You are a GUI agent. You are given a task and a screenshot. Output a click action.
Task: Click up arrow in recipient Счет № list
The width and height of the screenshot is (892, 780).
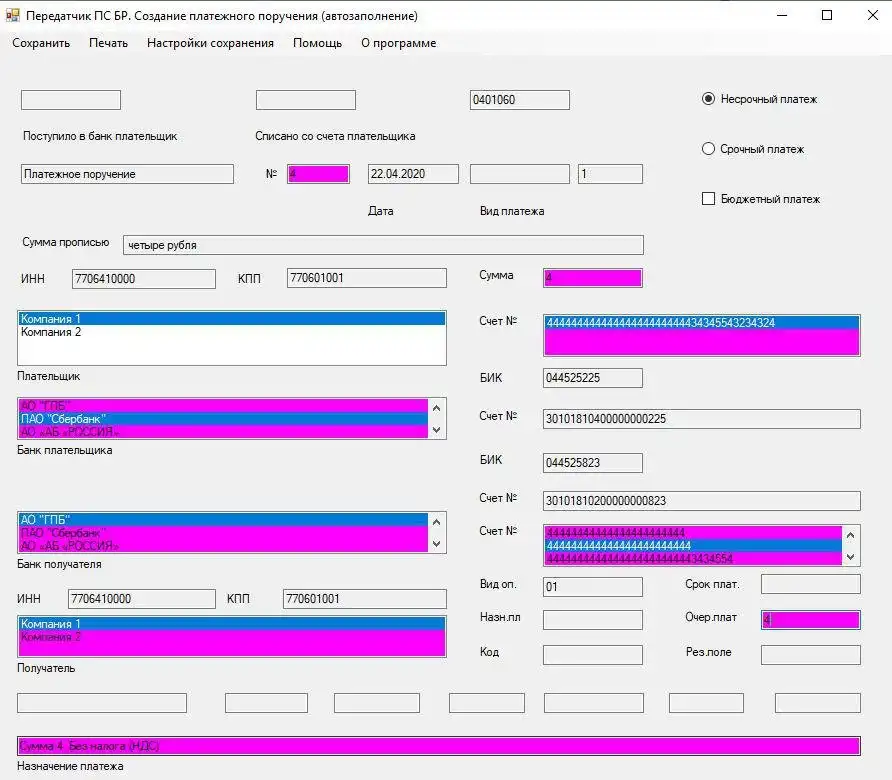click(850, 535)
